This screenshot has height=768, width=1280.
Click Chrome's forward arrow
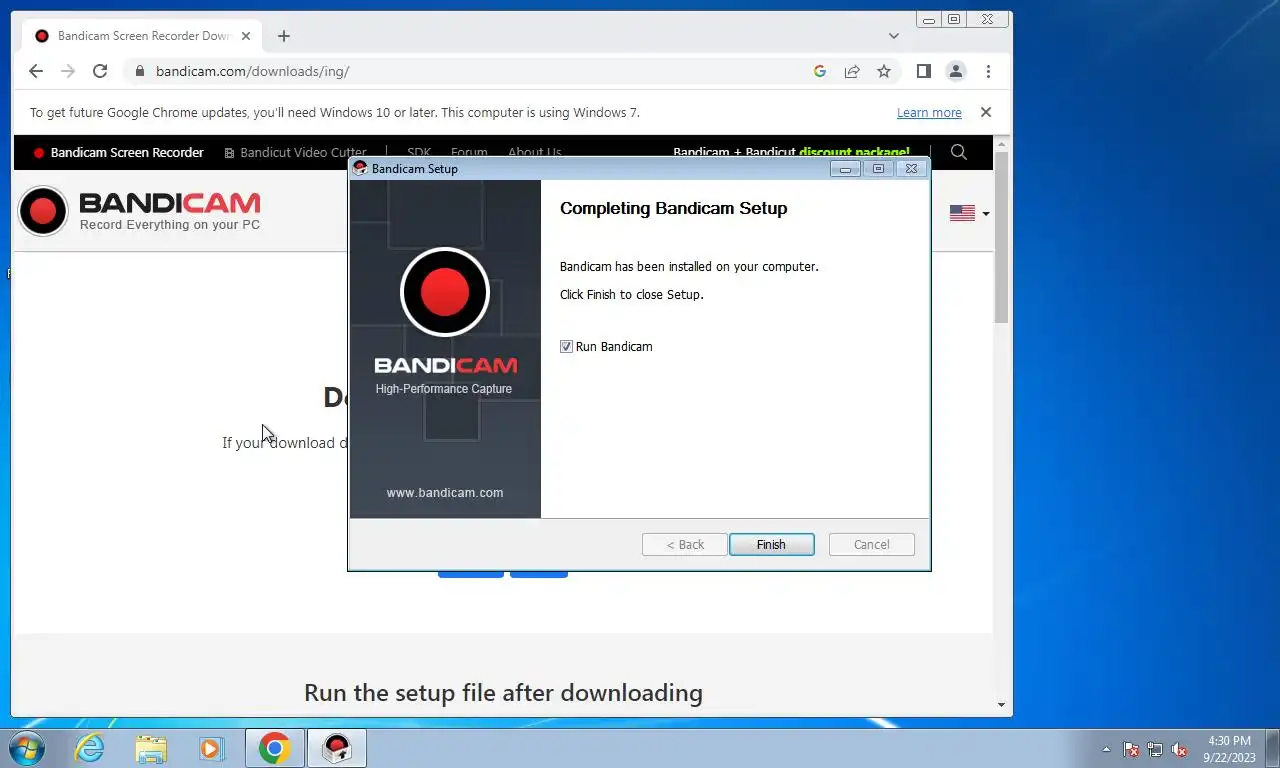68,71
